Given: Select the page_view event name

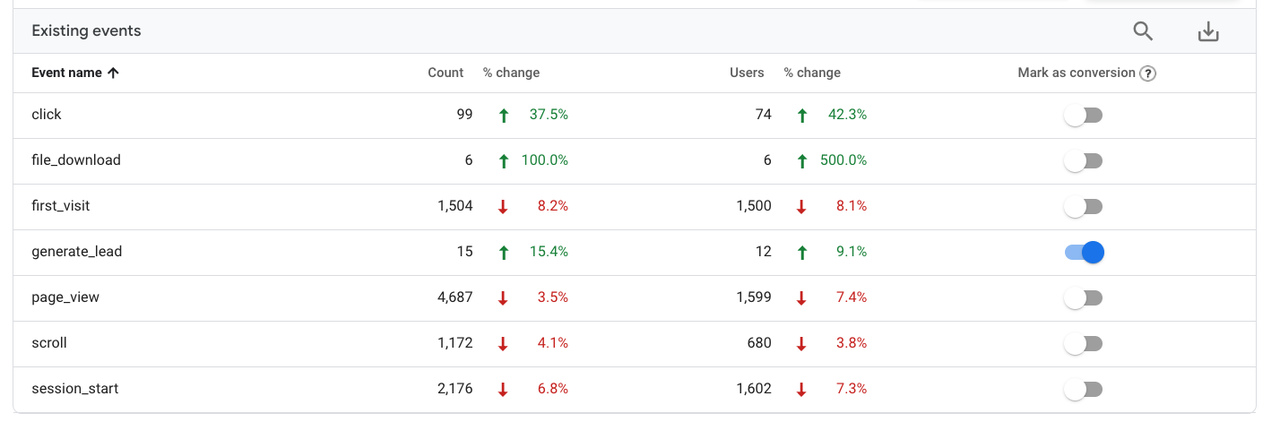Looking at the screenshot, I should tap(66, 297).
